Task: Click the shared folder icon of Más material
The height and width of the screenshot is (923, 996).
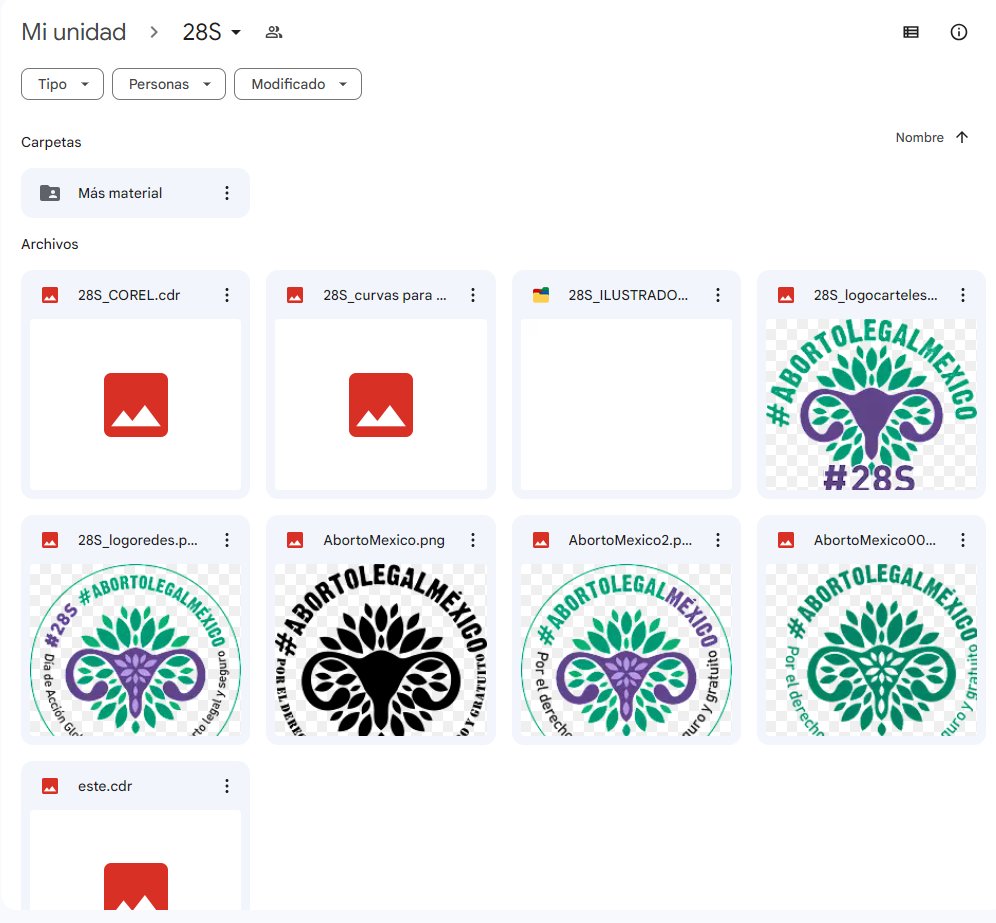Action: click(50, 193)
